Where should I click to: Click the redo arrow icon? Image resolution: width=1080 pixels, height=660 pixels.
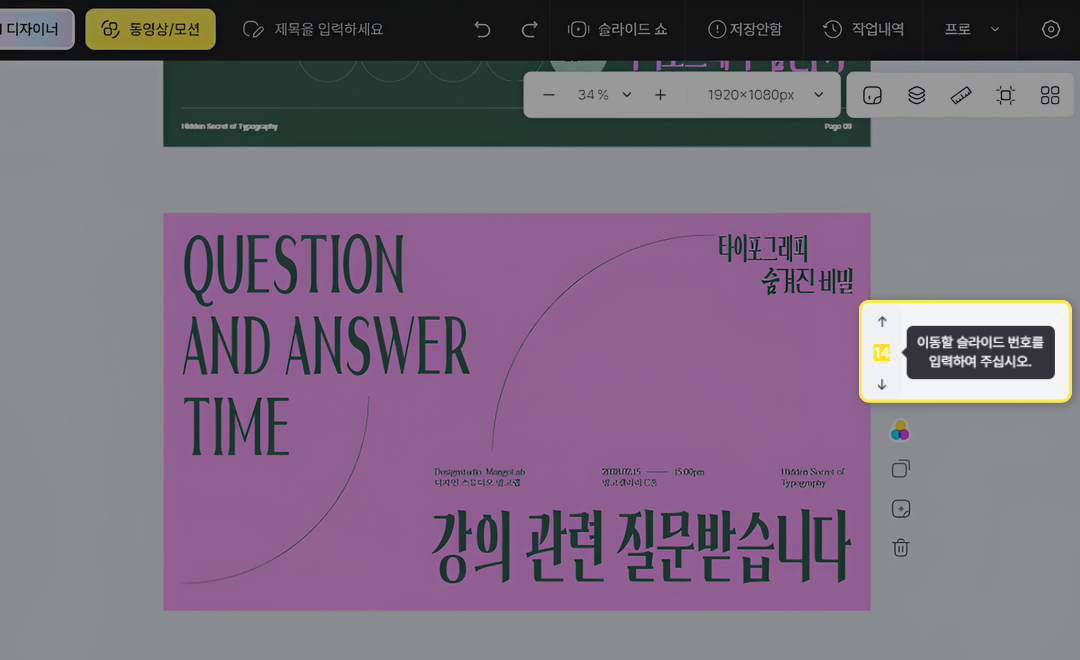click(x=530, y=30)
